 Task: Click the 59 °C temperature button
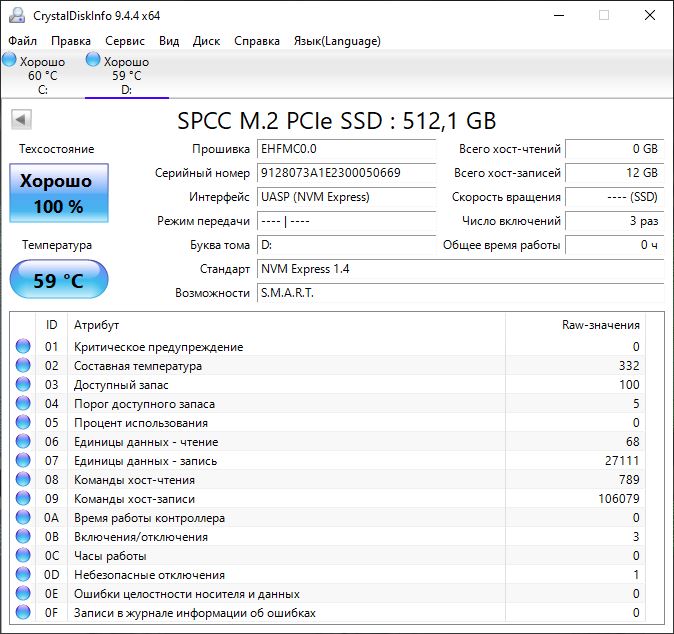pos(59,280)
